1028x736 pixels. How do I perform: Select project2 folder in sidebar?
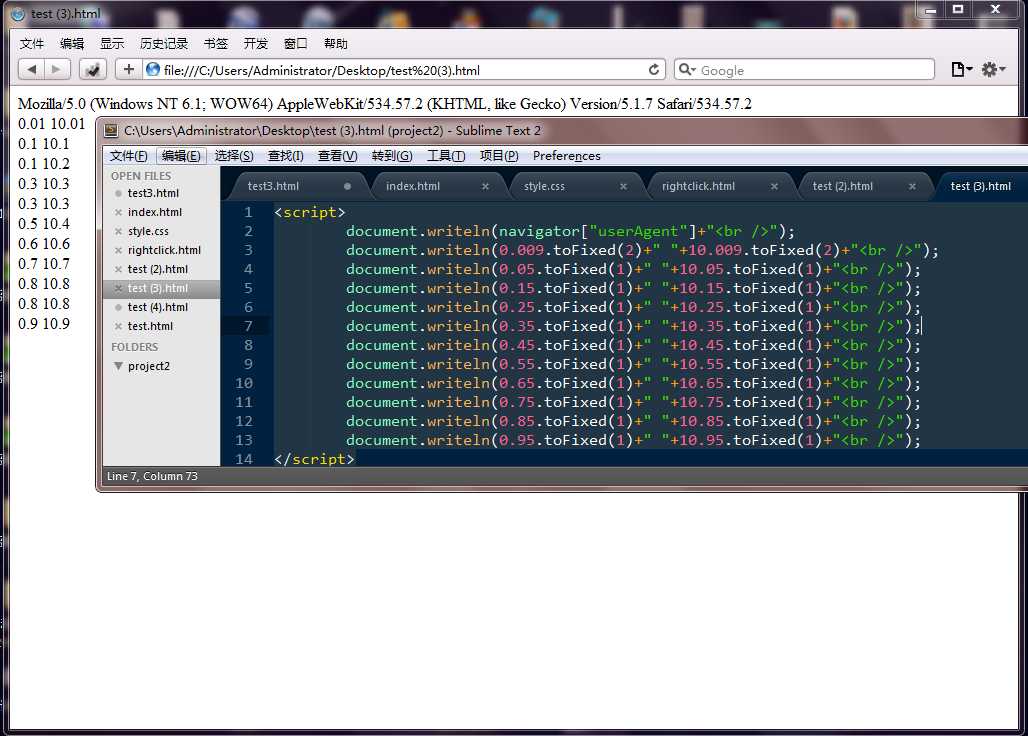tap(149, 366)
